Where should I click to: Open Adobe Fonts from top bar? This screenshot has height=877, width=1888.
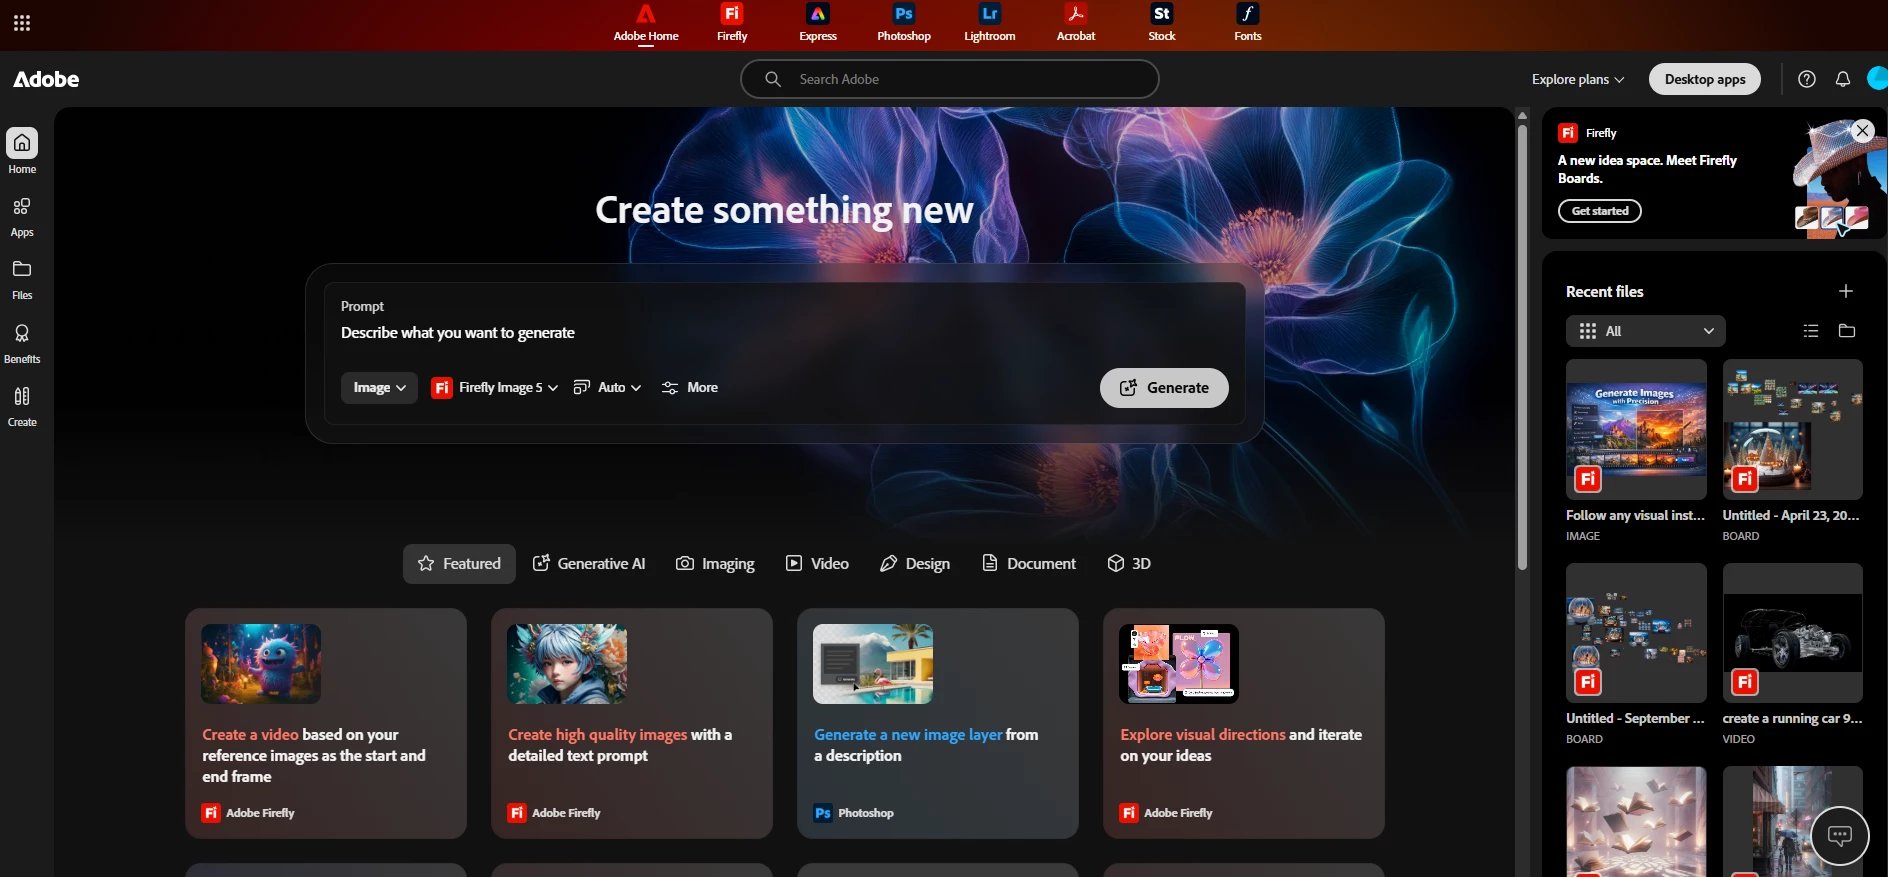tap(1248, 24)
